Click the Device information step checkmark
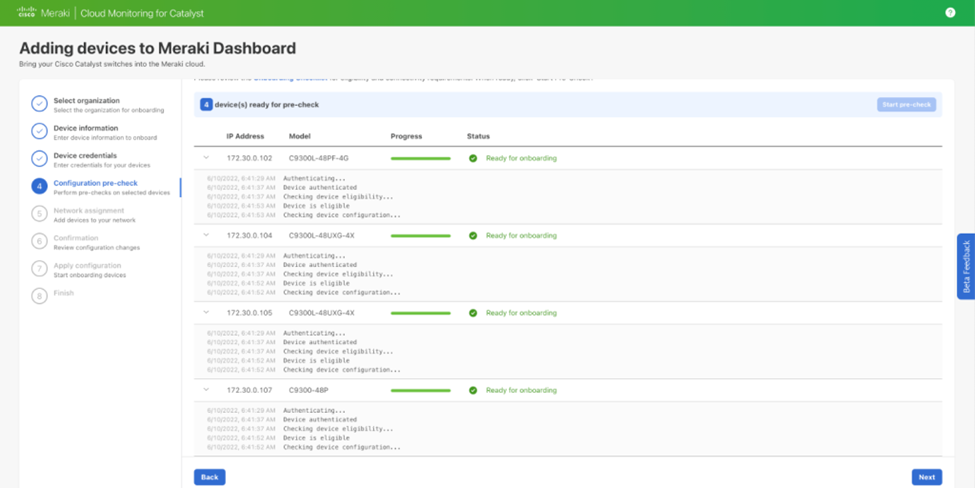Screen dimensions: 975x488 click(x=39, y=131)
